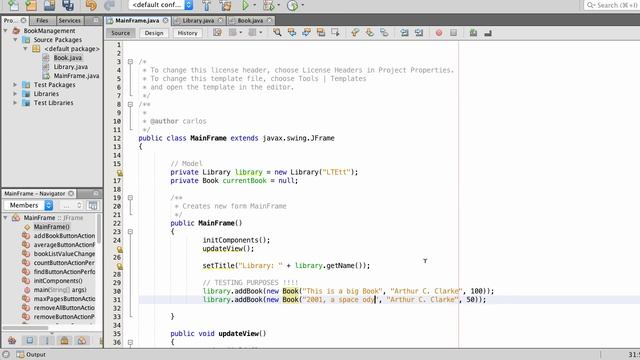The height and width of the screenshot is (360, 640).
Task: Collapse the MainFrame class in Navigator
Action: (x=6, y=218)
